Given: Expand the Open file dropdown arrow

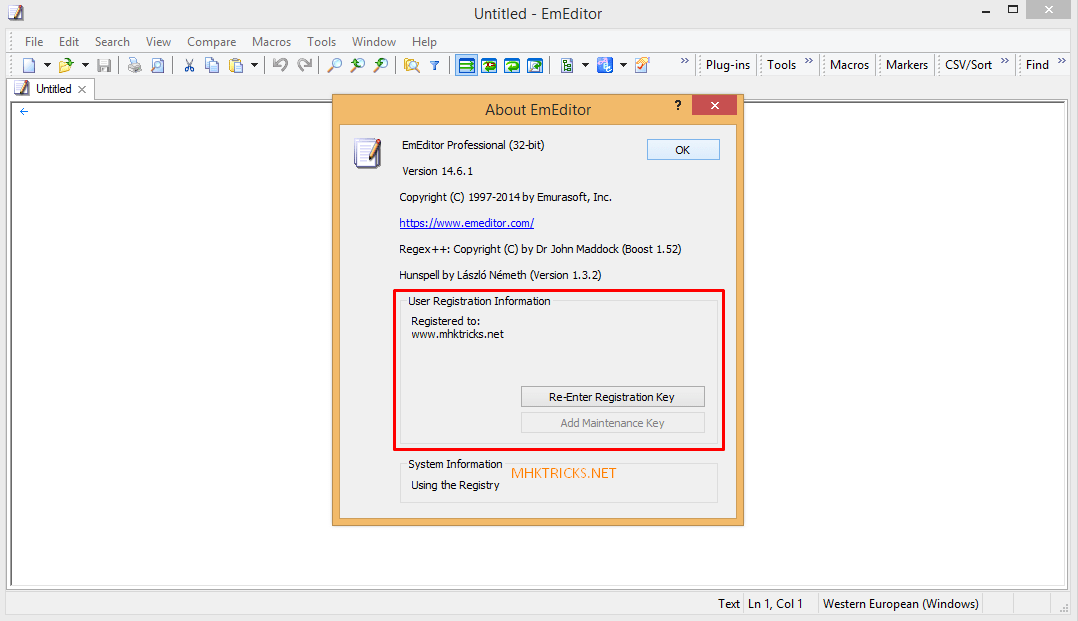Looking at the screenshot, I should [85, 65].
